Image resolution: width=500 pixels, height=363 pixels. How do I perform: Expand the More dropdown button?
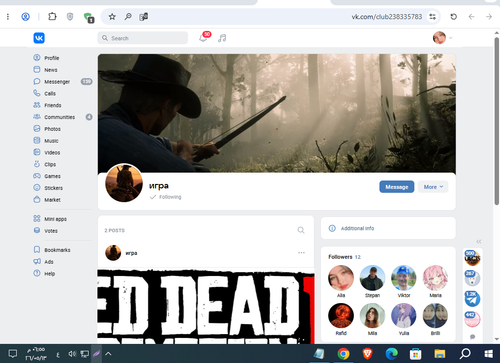click(x=433, y=187)
